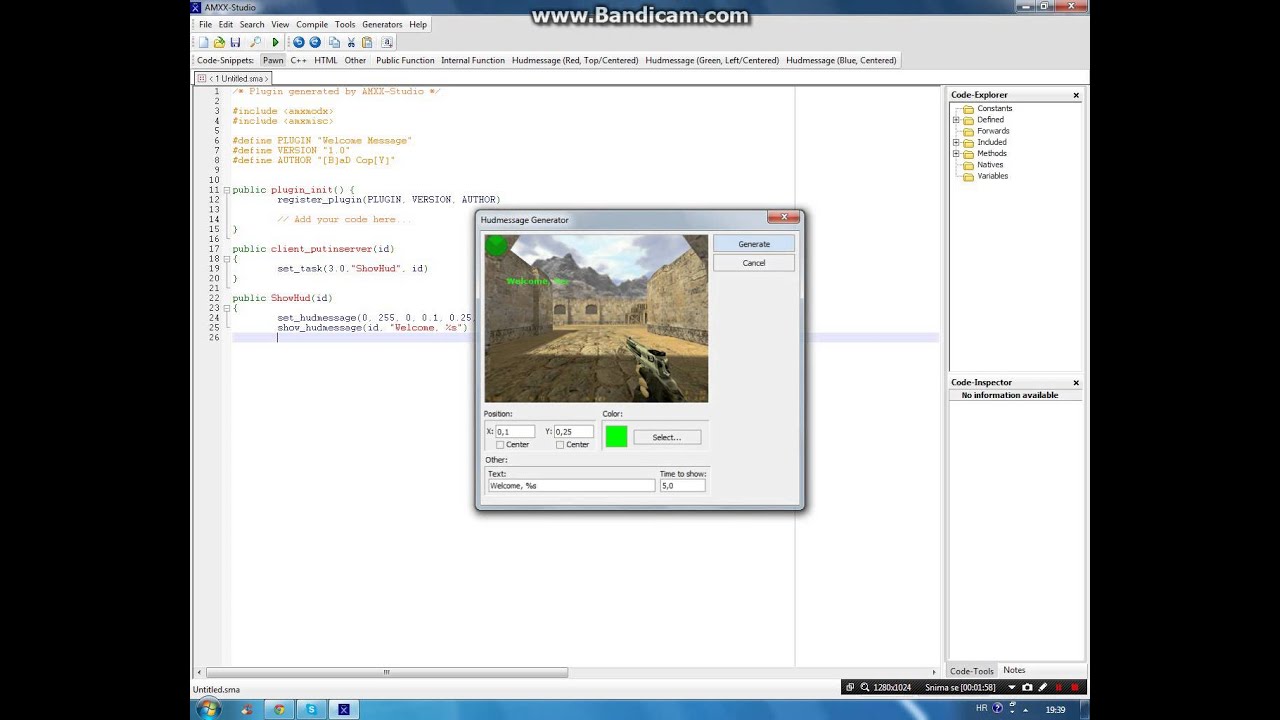Click the Undo blue arrow icon

[x=299, y=42]
